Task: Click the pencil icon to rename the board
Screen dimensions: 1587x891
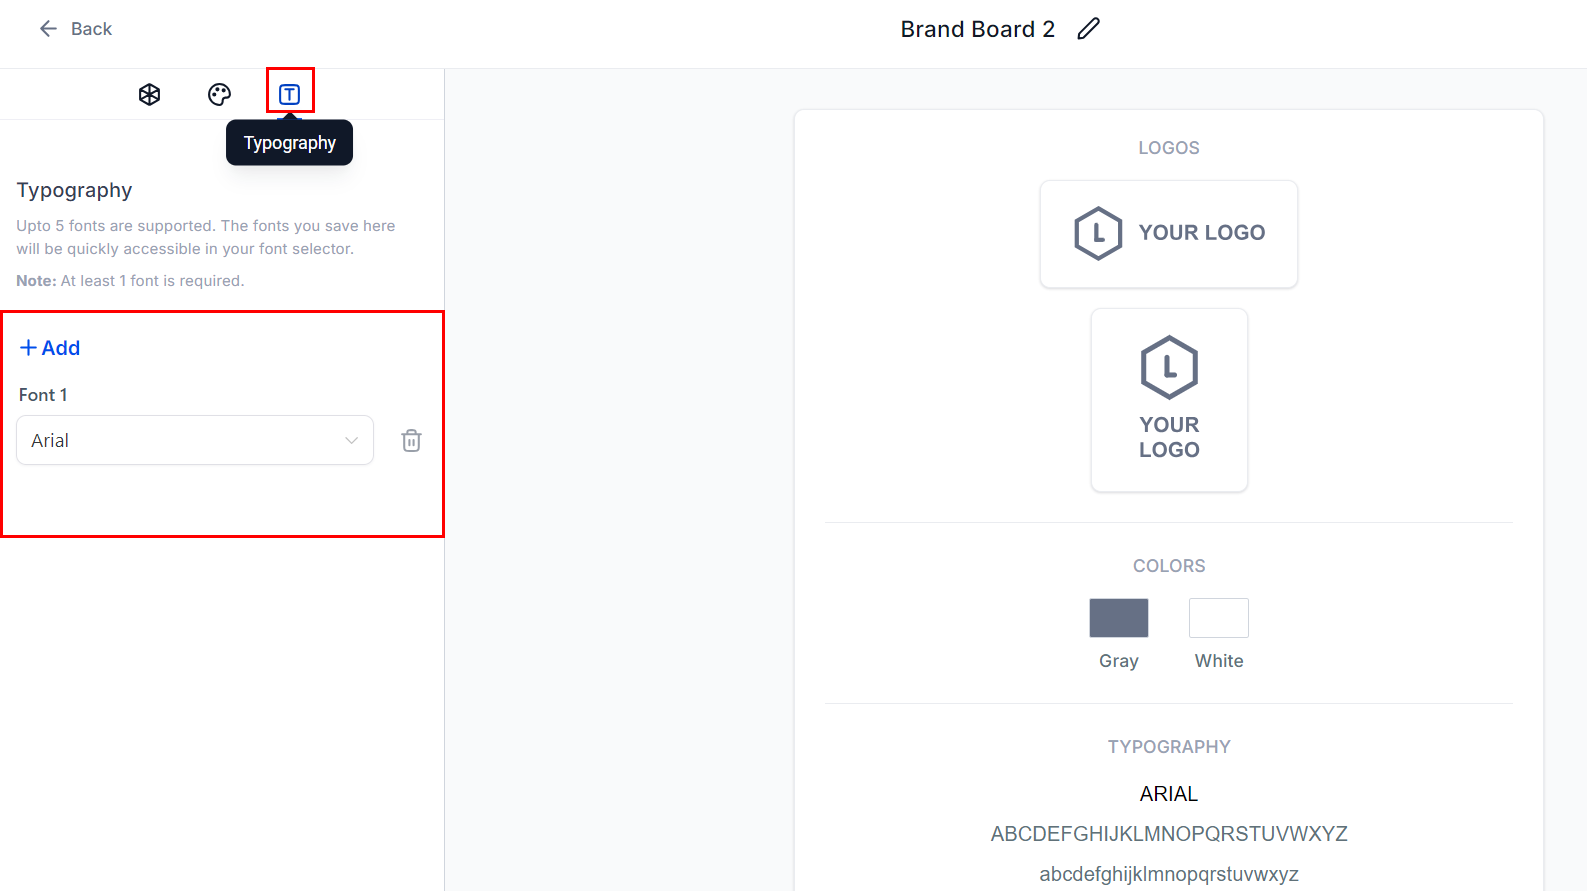Action: pyautogui.click(x=1088, y=29)
